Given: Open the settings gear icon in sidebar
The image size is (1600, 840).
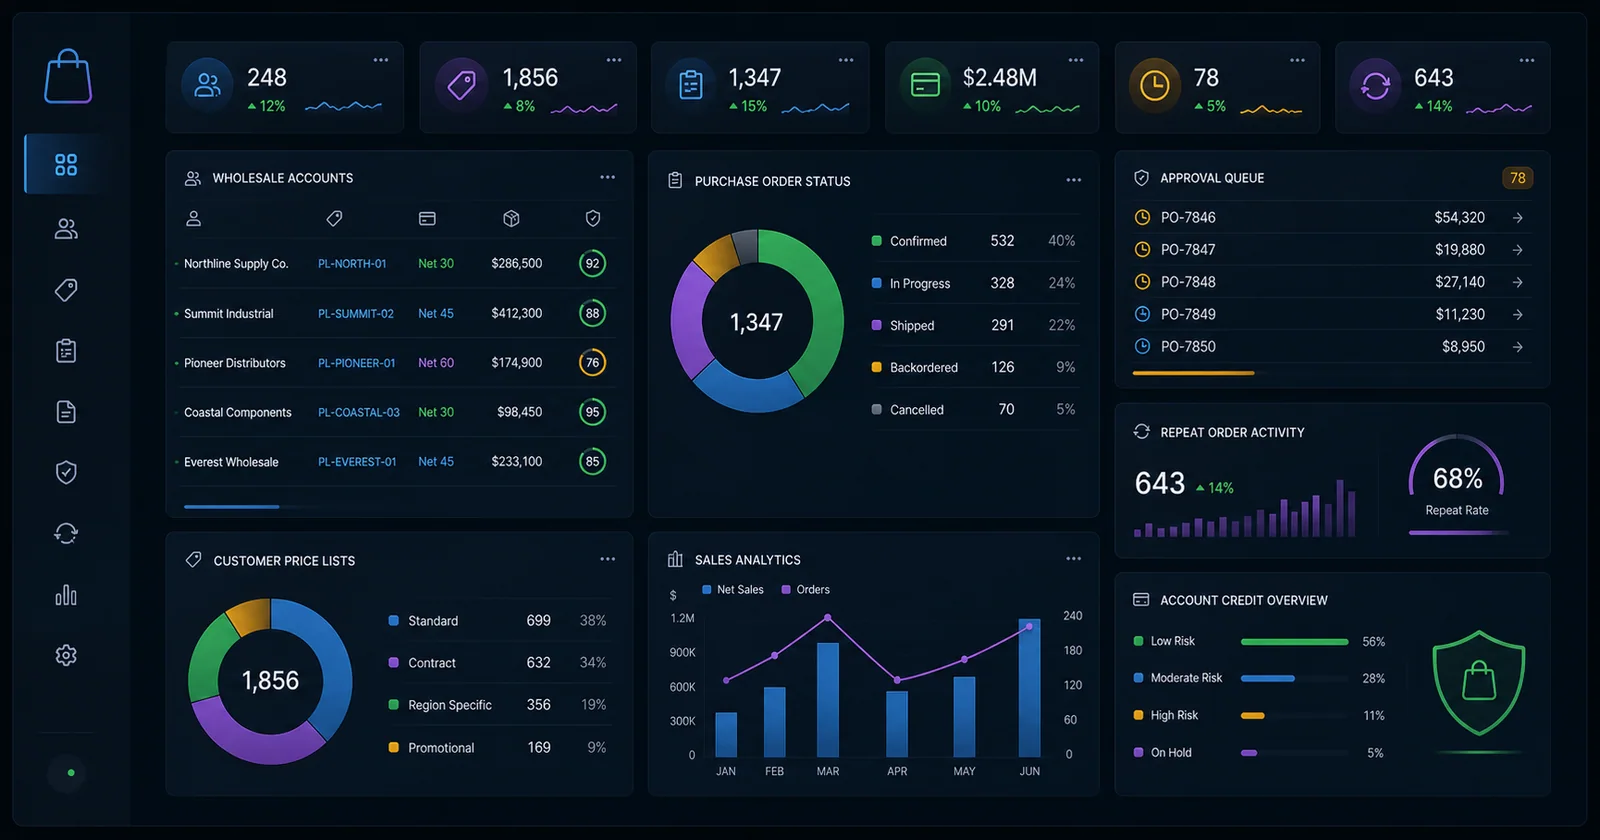Looking at the screenshot, I should [x=66, y=655].
